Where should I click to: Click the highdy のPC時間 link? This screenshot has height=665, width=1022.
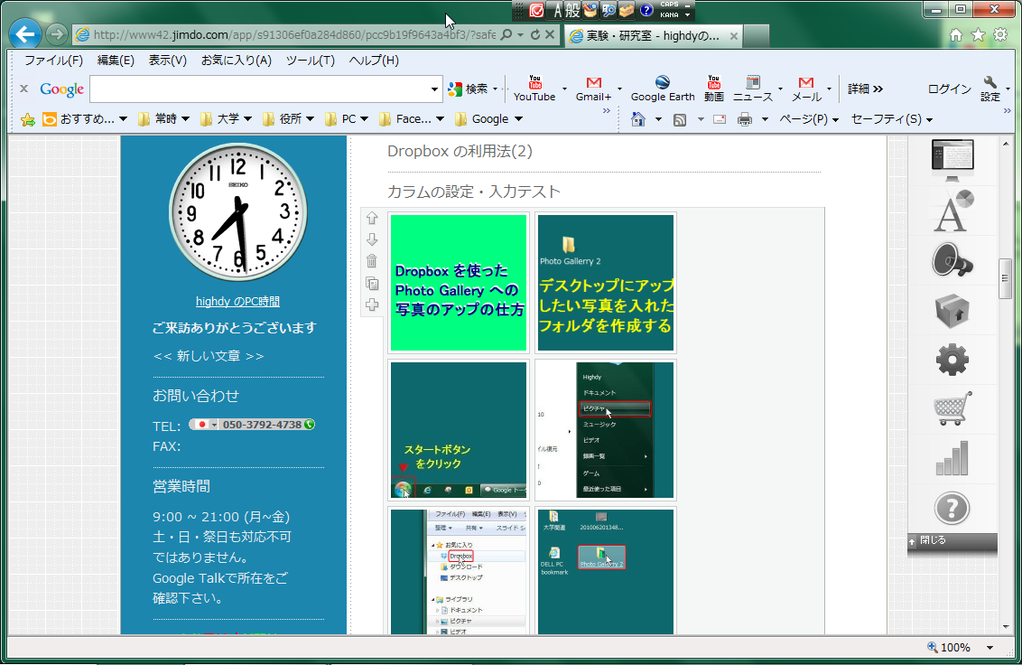point(238,301)
